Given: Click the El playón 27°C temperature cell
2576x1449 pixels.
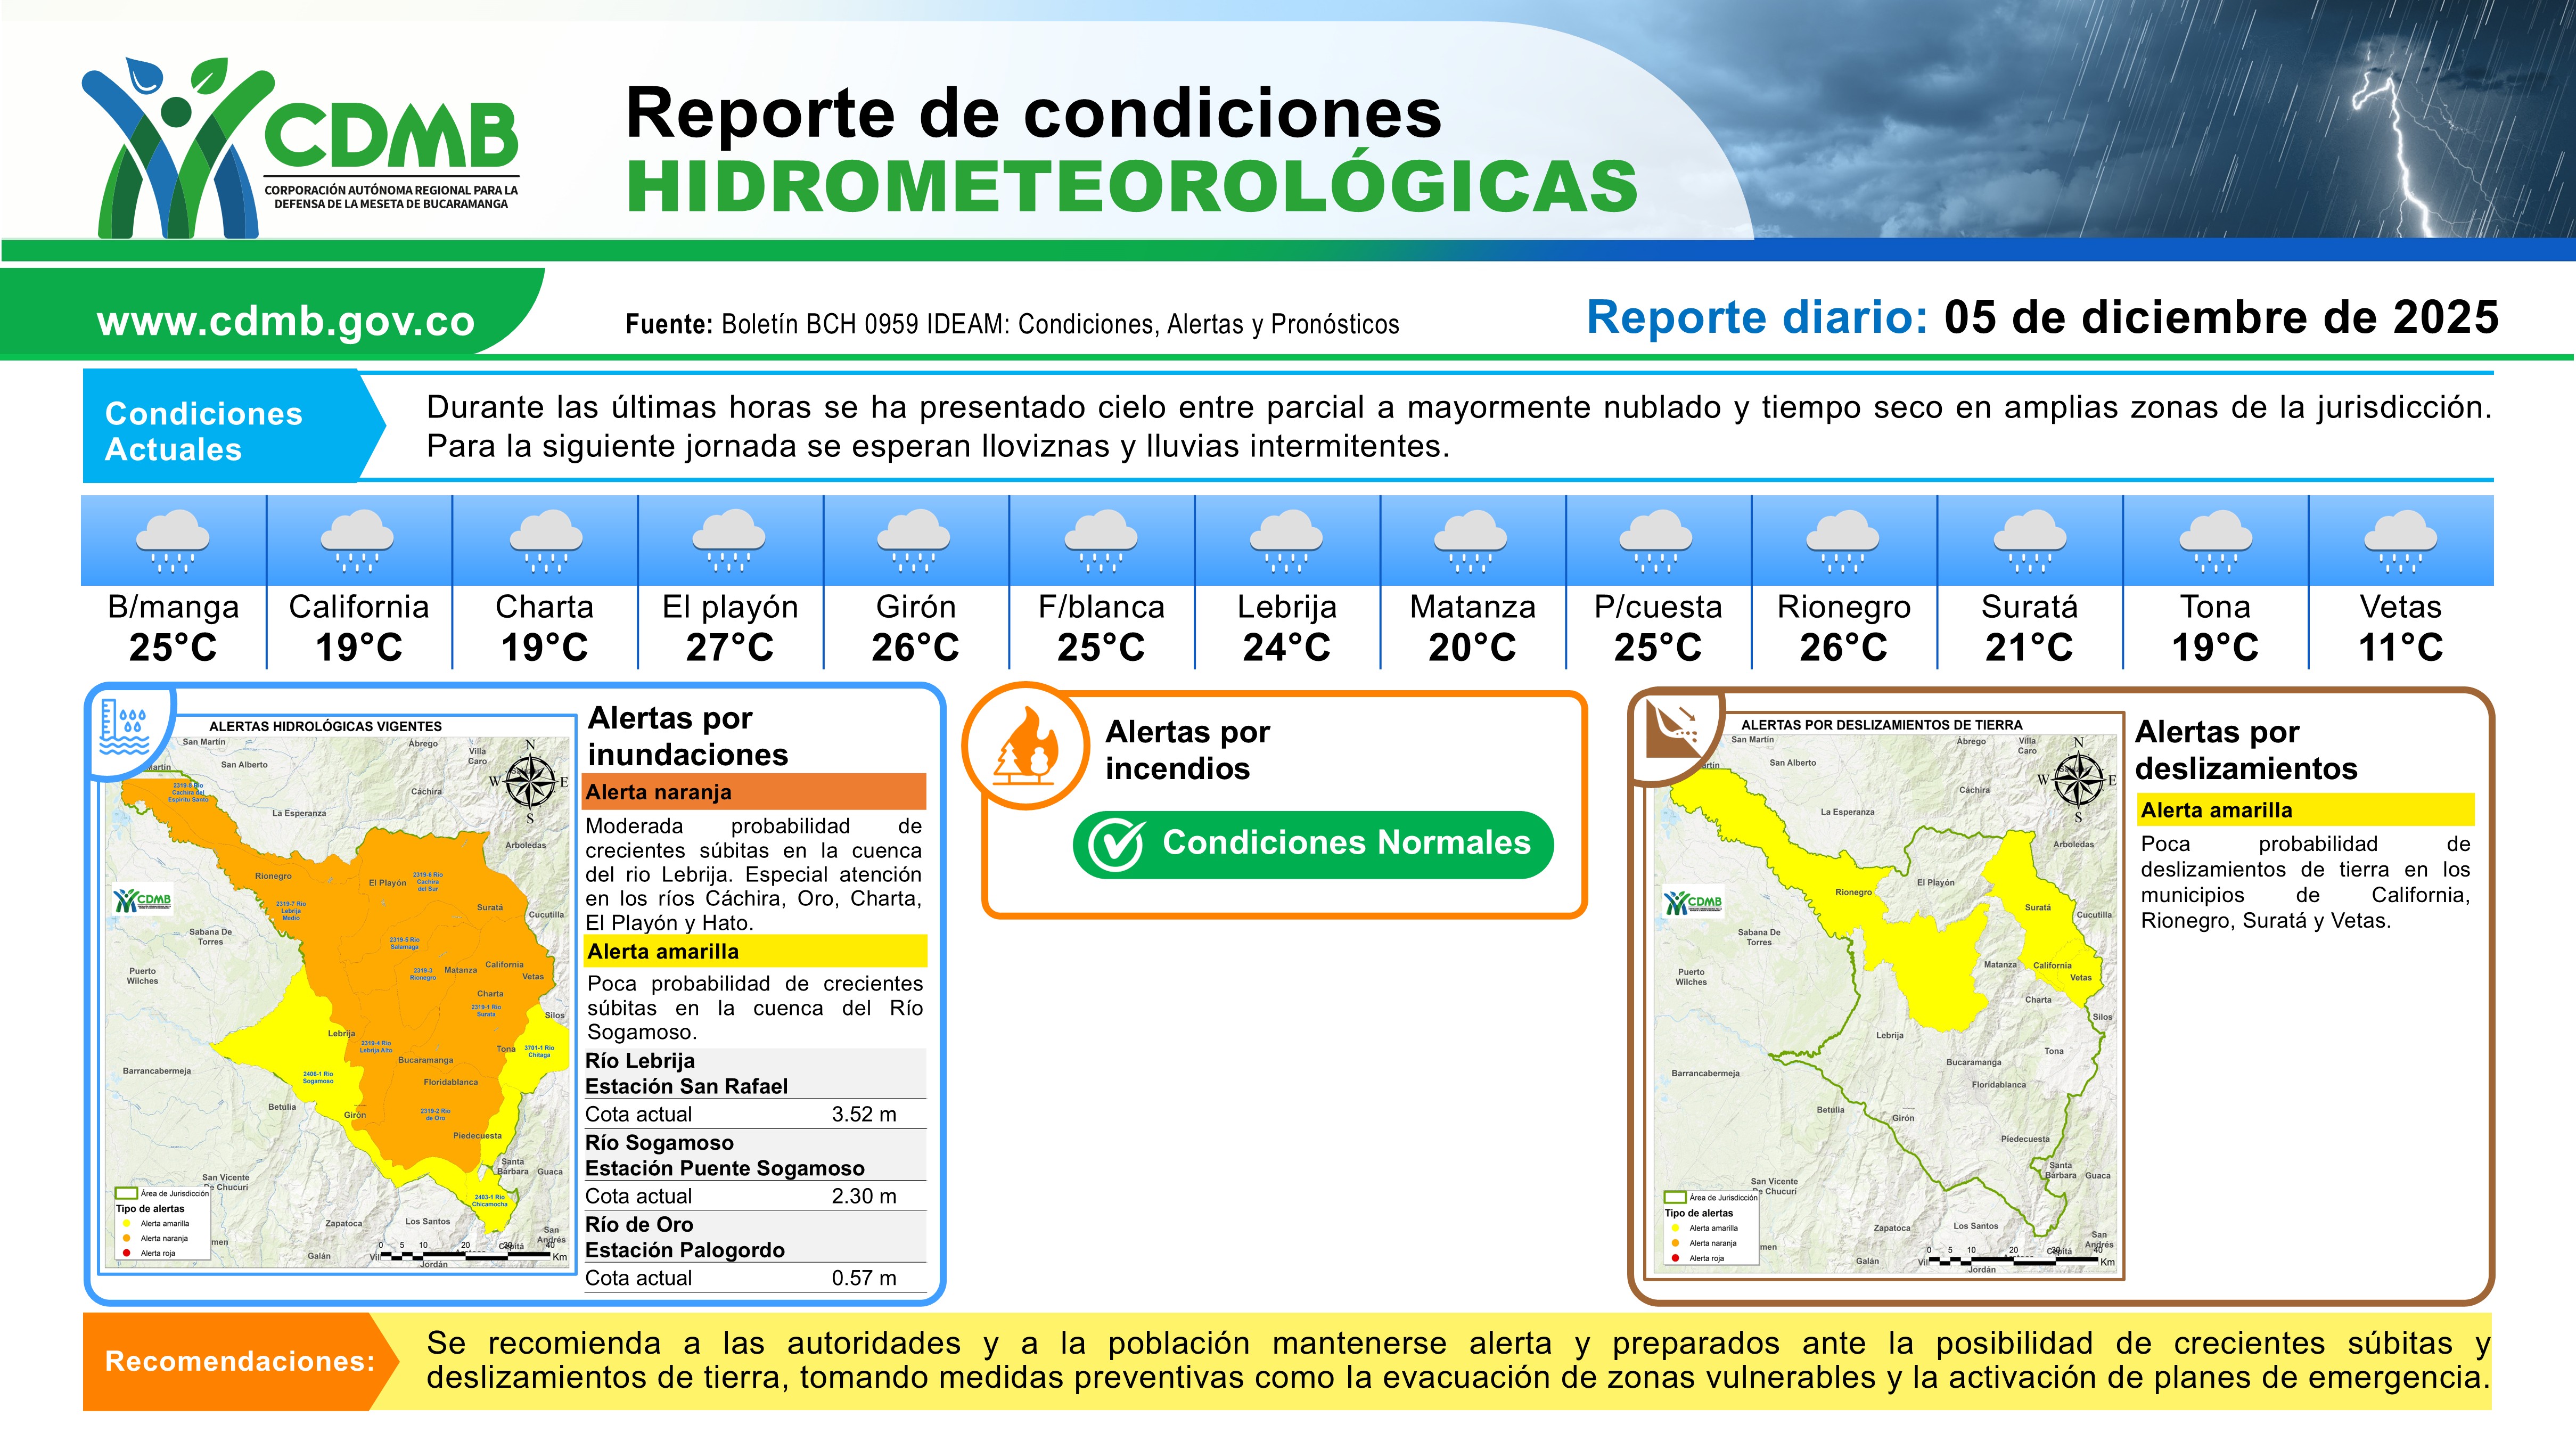Looking at the screenshot, I should pyautogui.click(x=730, y=627).
